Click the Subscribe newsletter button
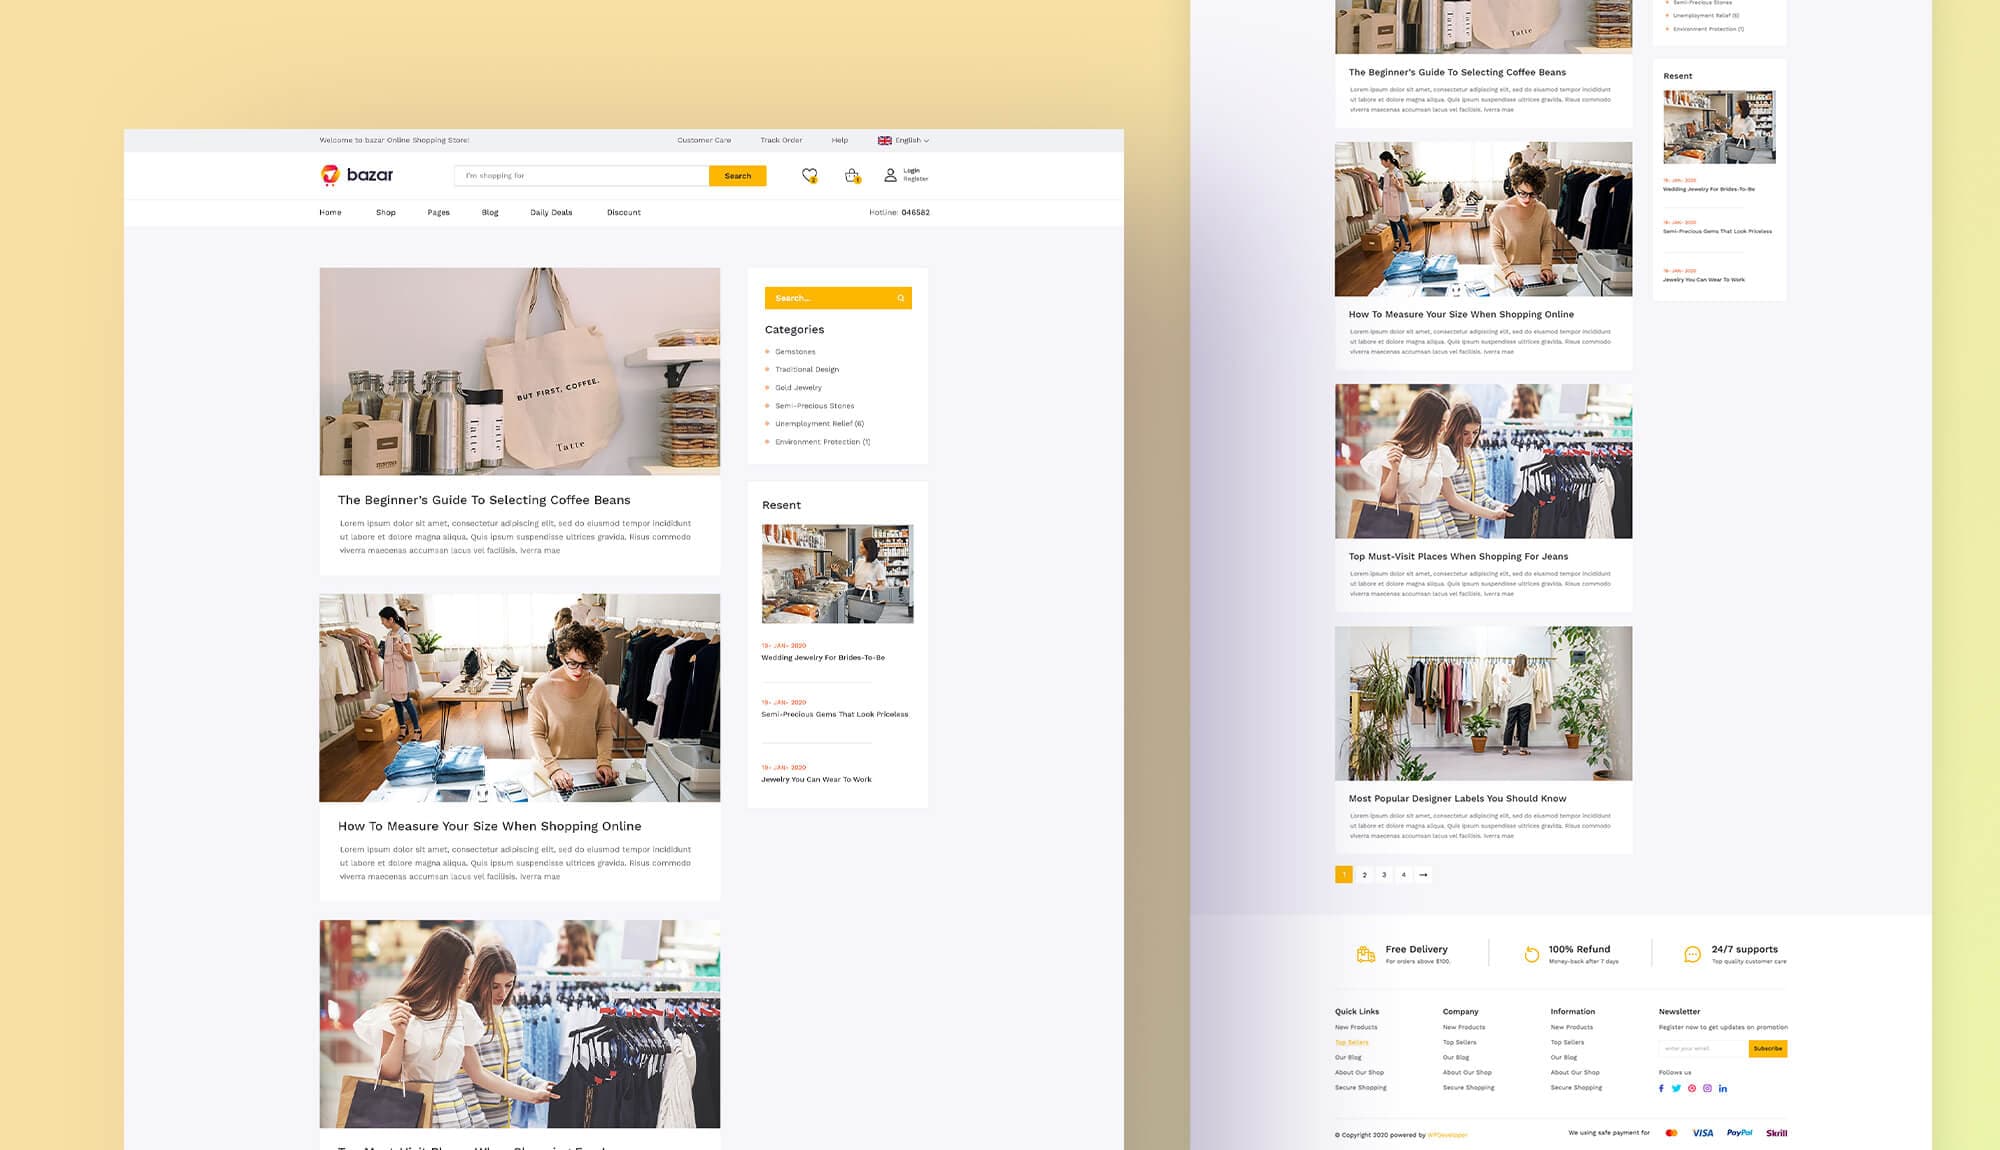 tap(1767, 1048)
